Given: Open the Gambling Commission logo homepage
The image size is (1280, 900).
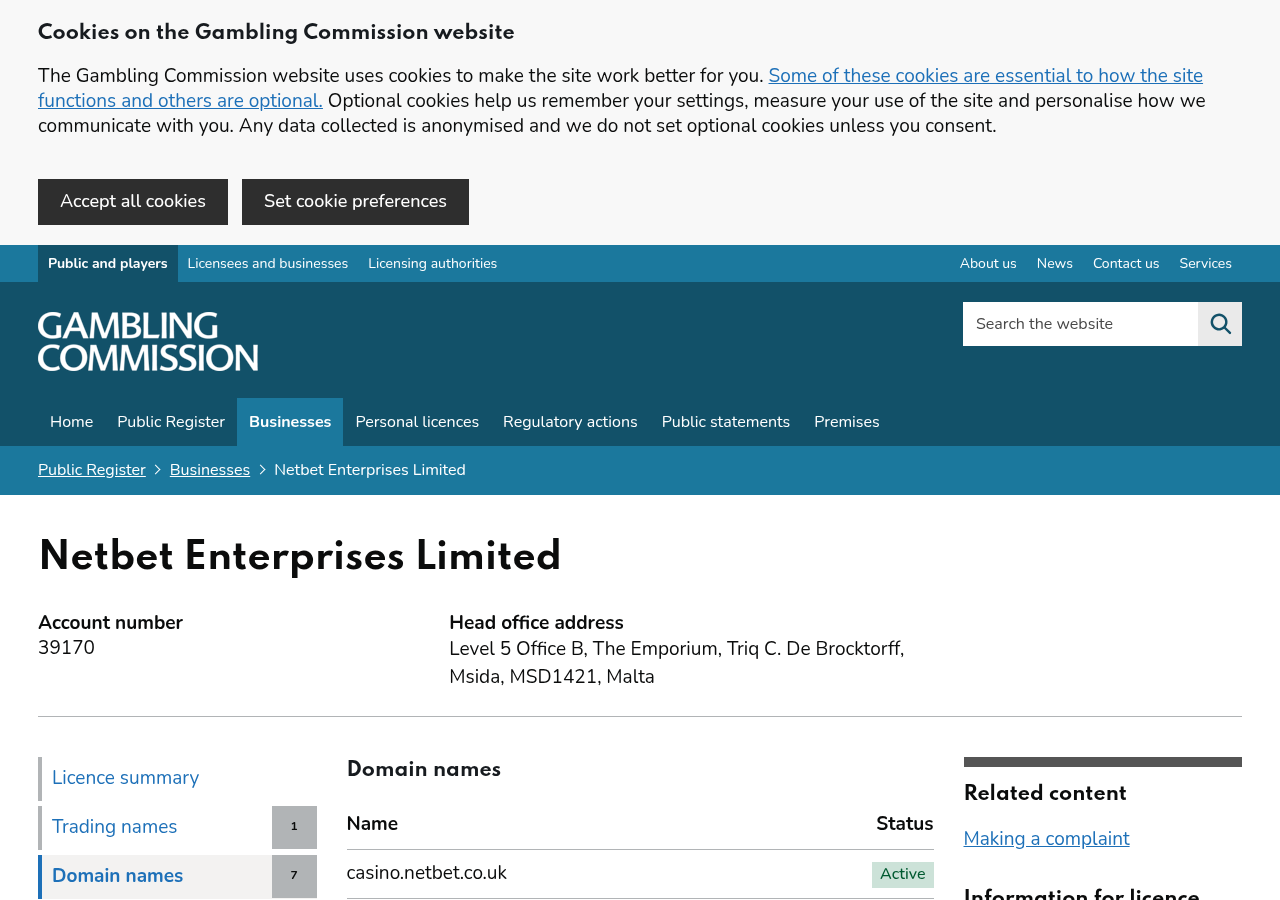Looking at the screenshot, I should point(148,342).
